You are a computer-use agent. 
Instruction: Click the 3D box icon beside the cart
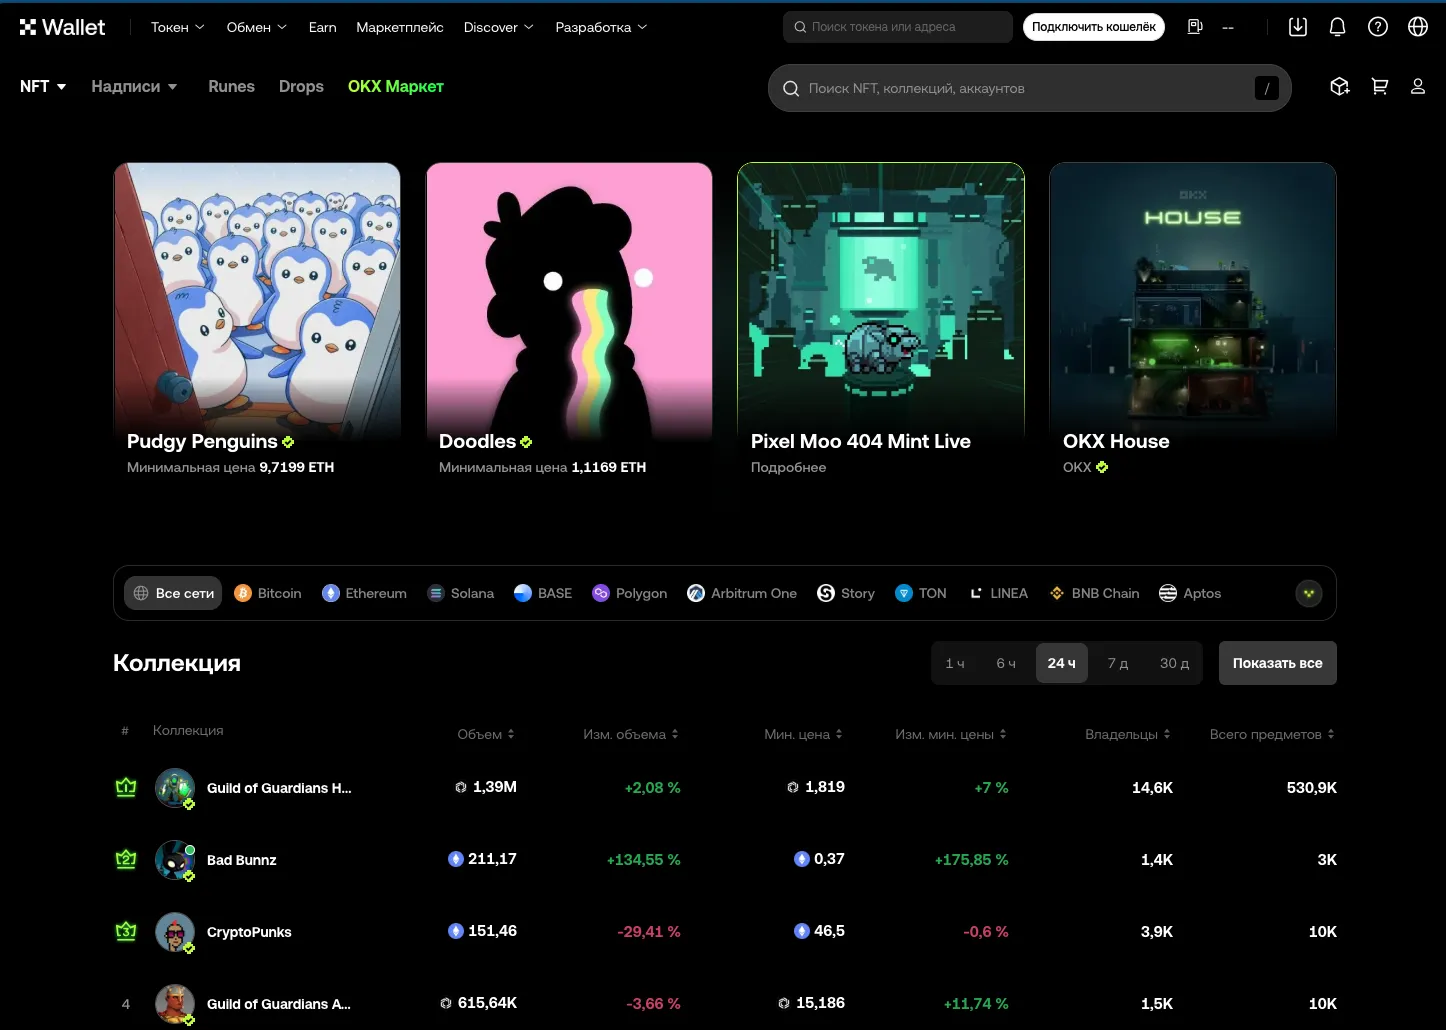[x=1340, y=87]
